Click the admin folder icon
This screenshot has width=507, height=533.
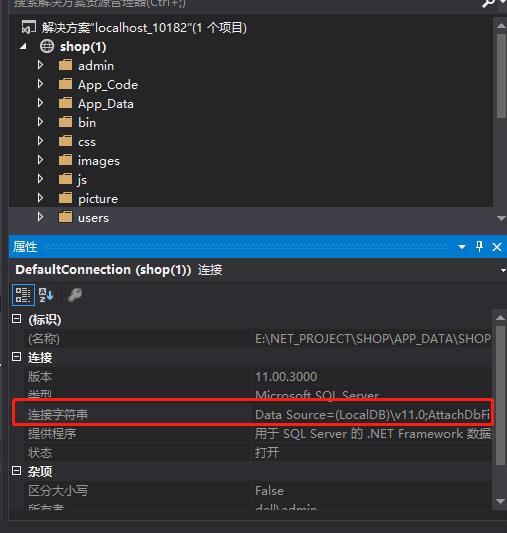pyautogui.click(x=66, y=65)
